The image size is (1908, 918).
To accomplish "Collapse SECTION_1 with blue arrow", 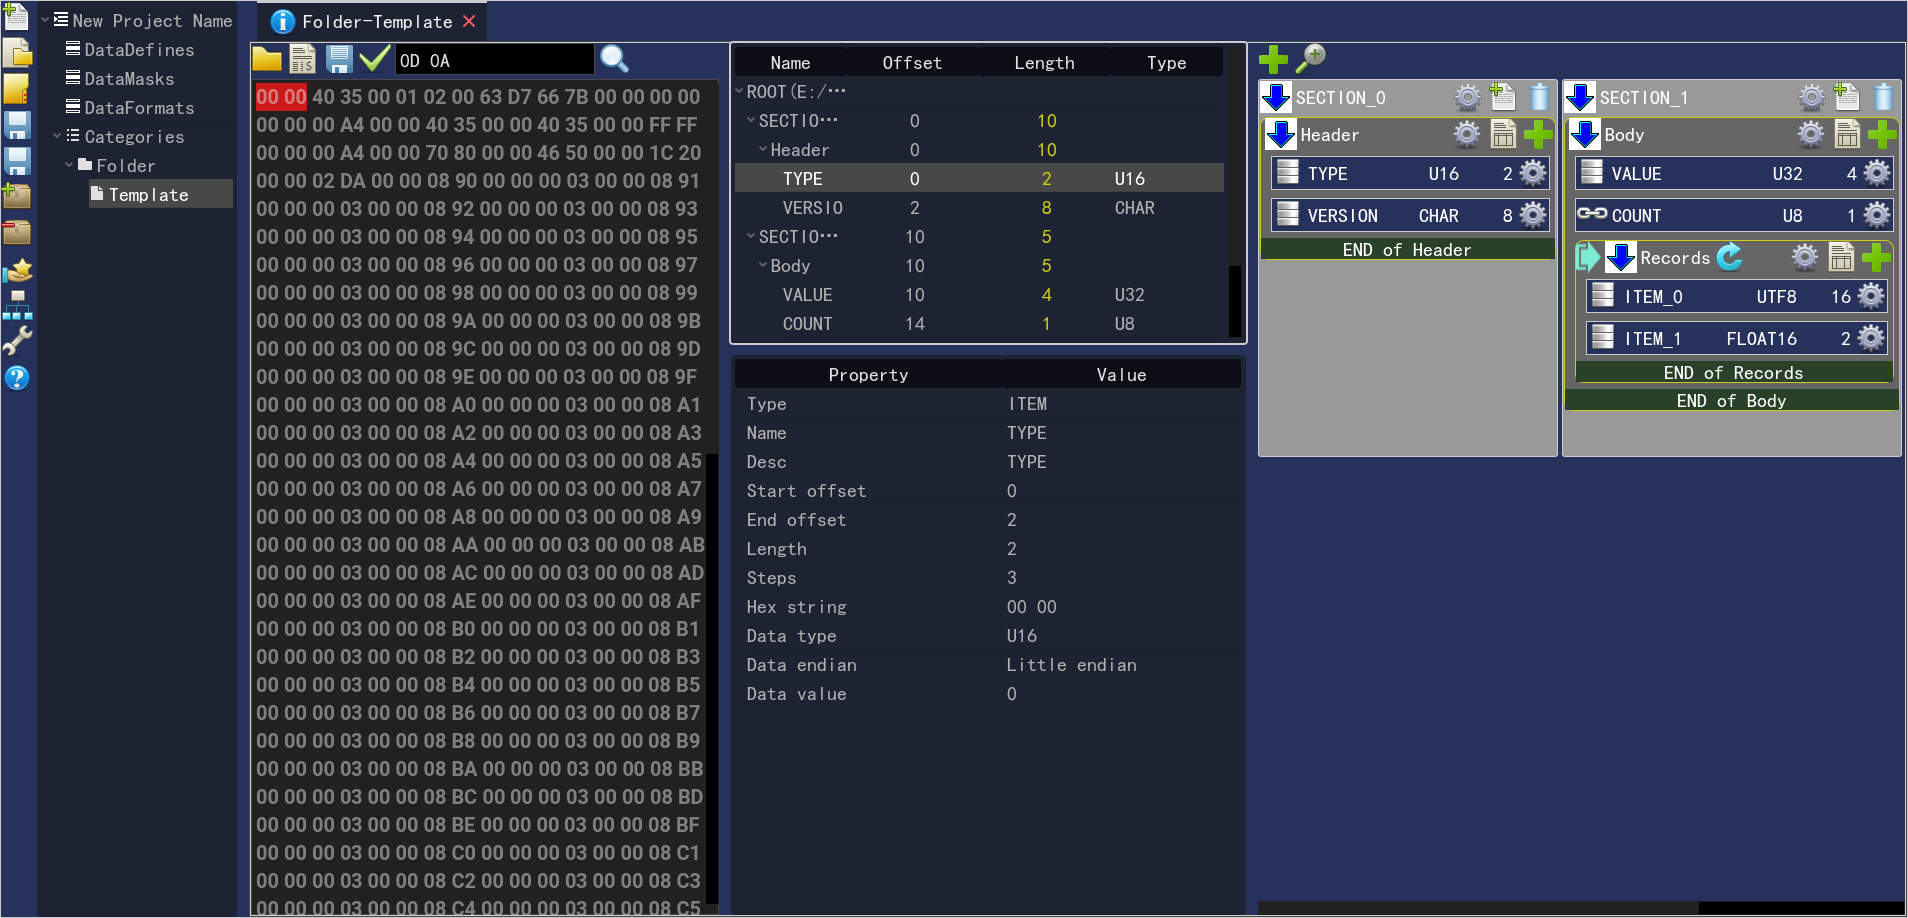I will point(1580,97).
